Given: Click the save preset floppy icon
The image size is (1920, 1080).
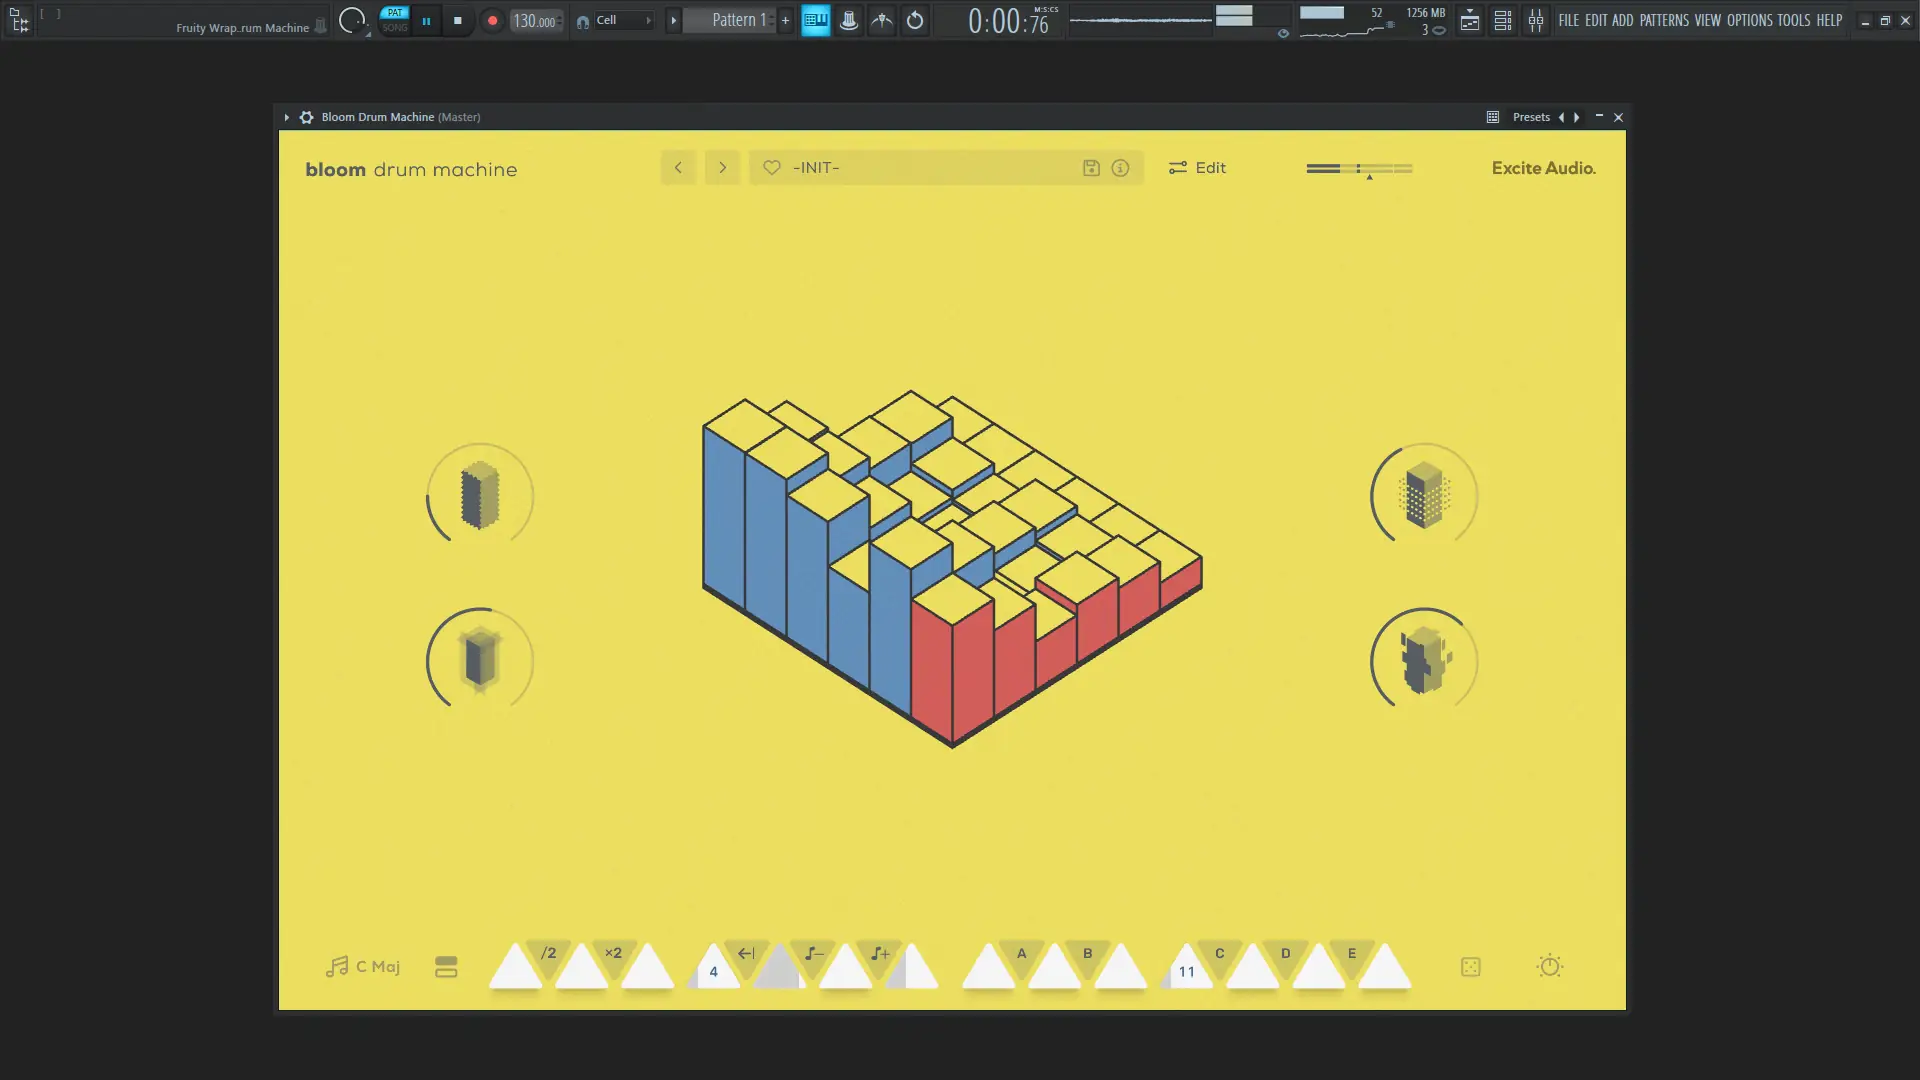Looking at the screenshot, I should click(1091, 168).
